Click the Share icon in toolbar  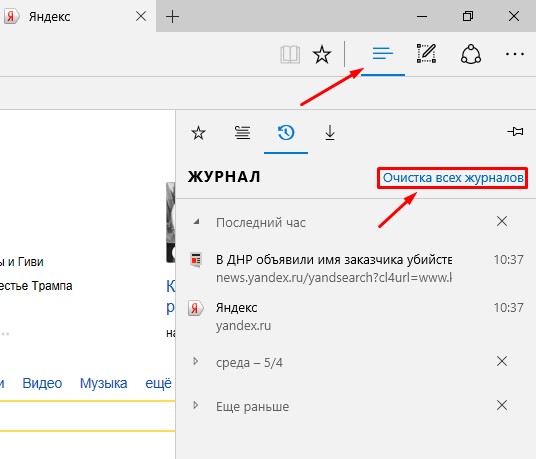pyautogui.click(x=471, y=54)
